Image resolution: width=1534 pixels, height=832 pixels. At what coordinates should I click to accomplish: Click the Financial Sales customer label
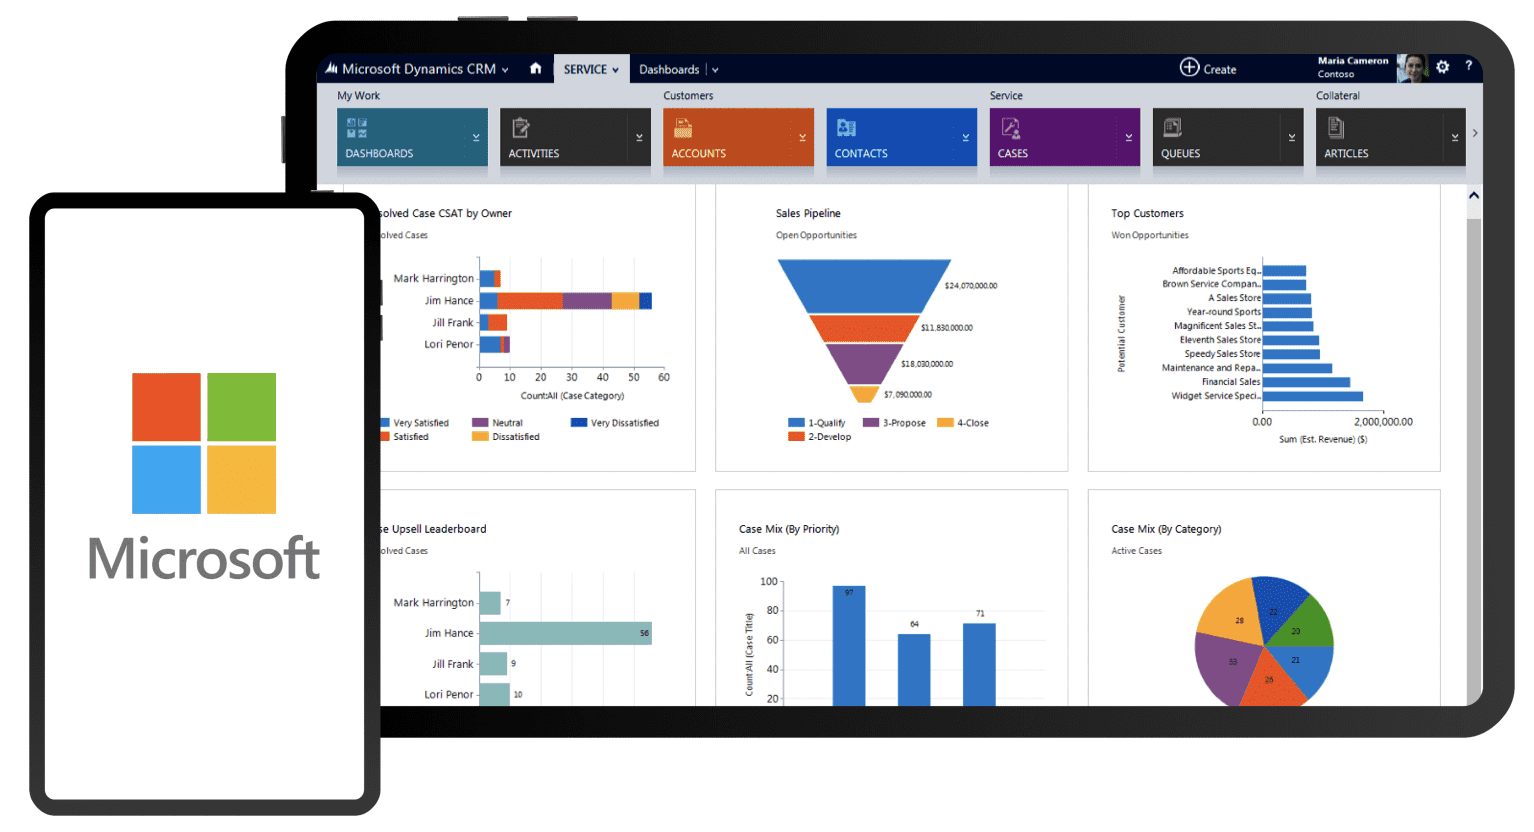click(x=1231, y=382)
